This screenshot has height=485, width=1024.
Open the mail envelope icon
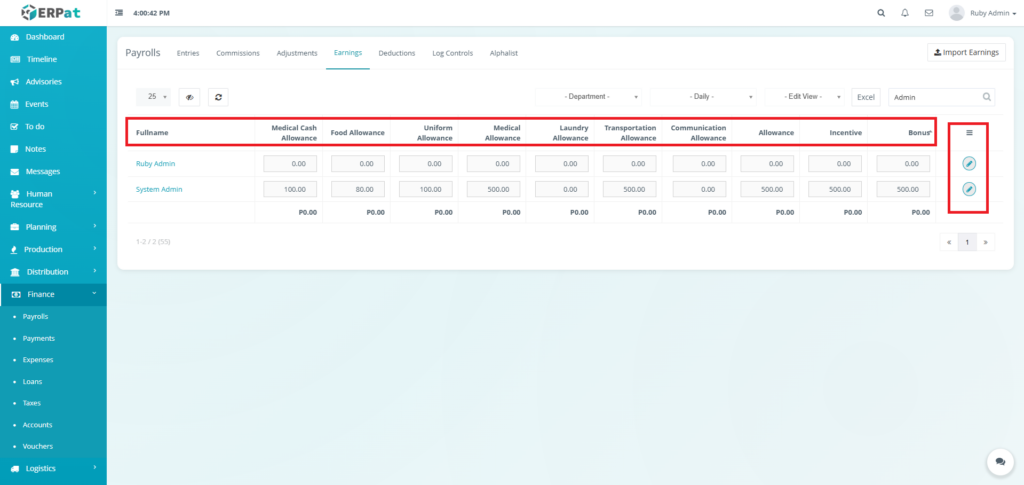coord(929,13)
